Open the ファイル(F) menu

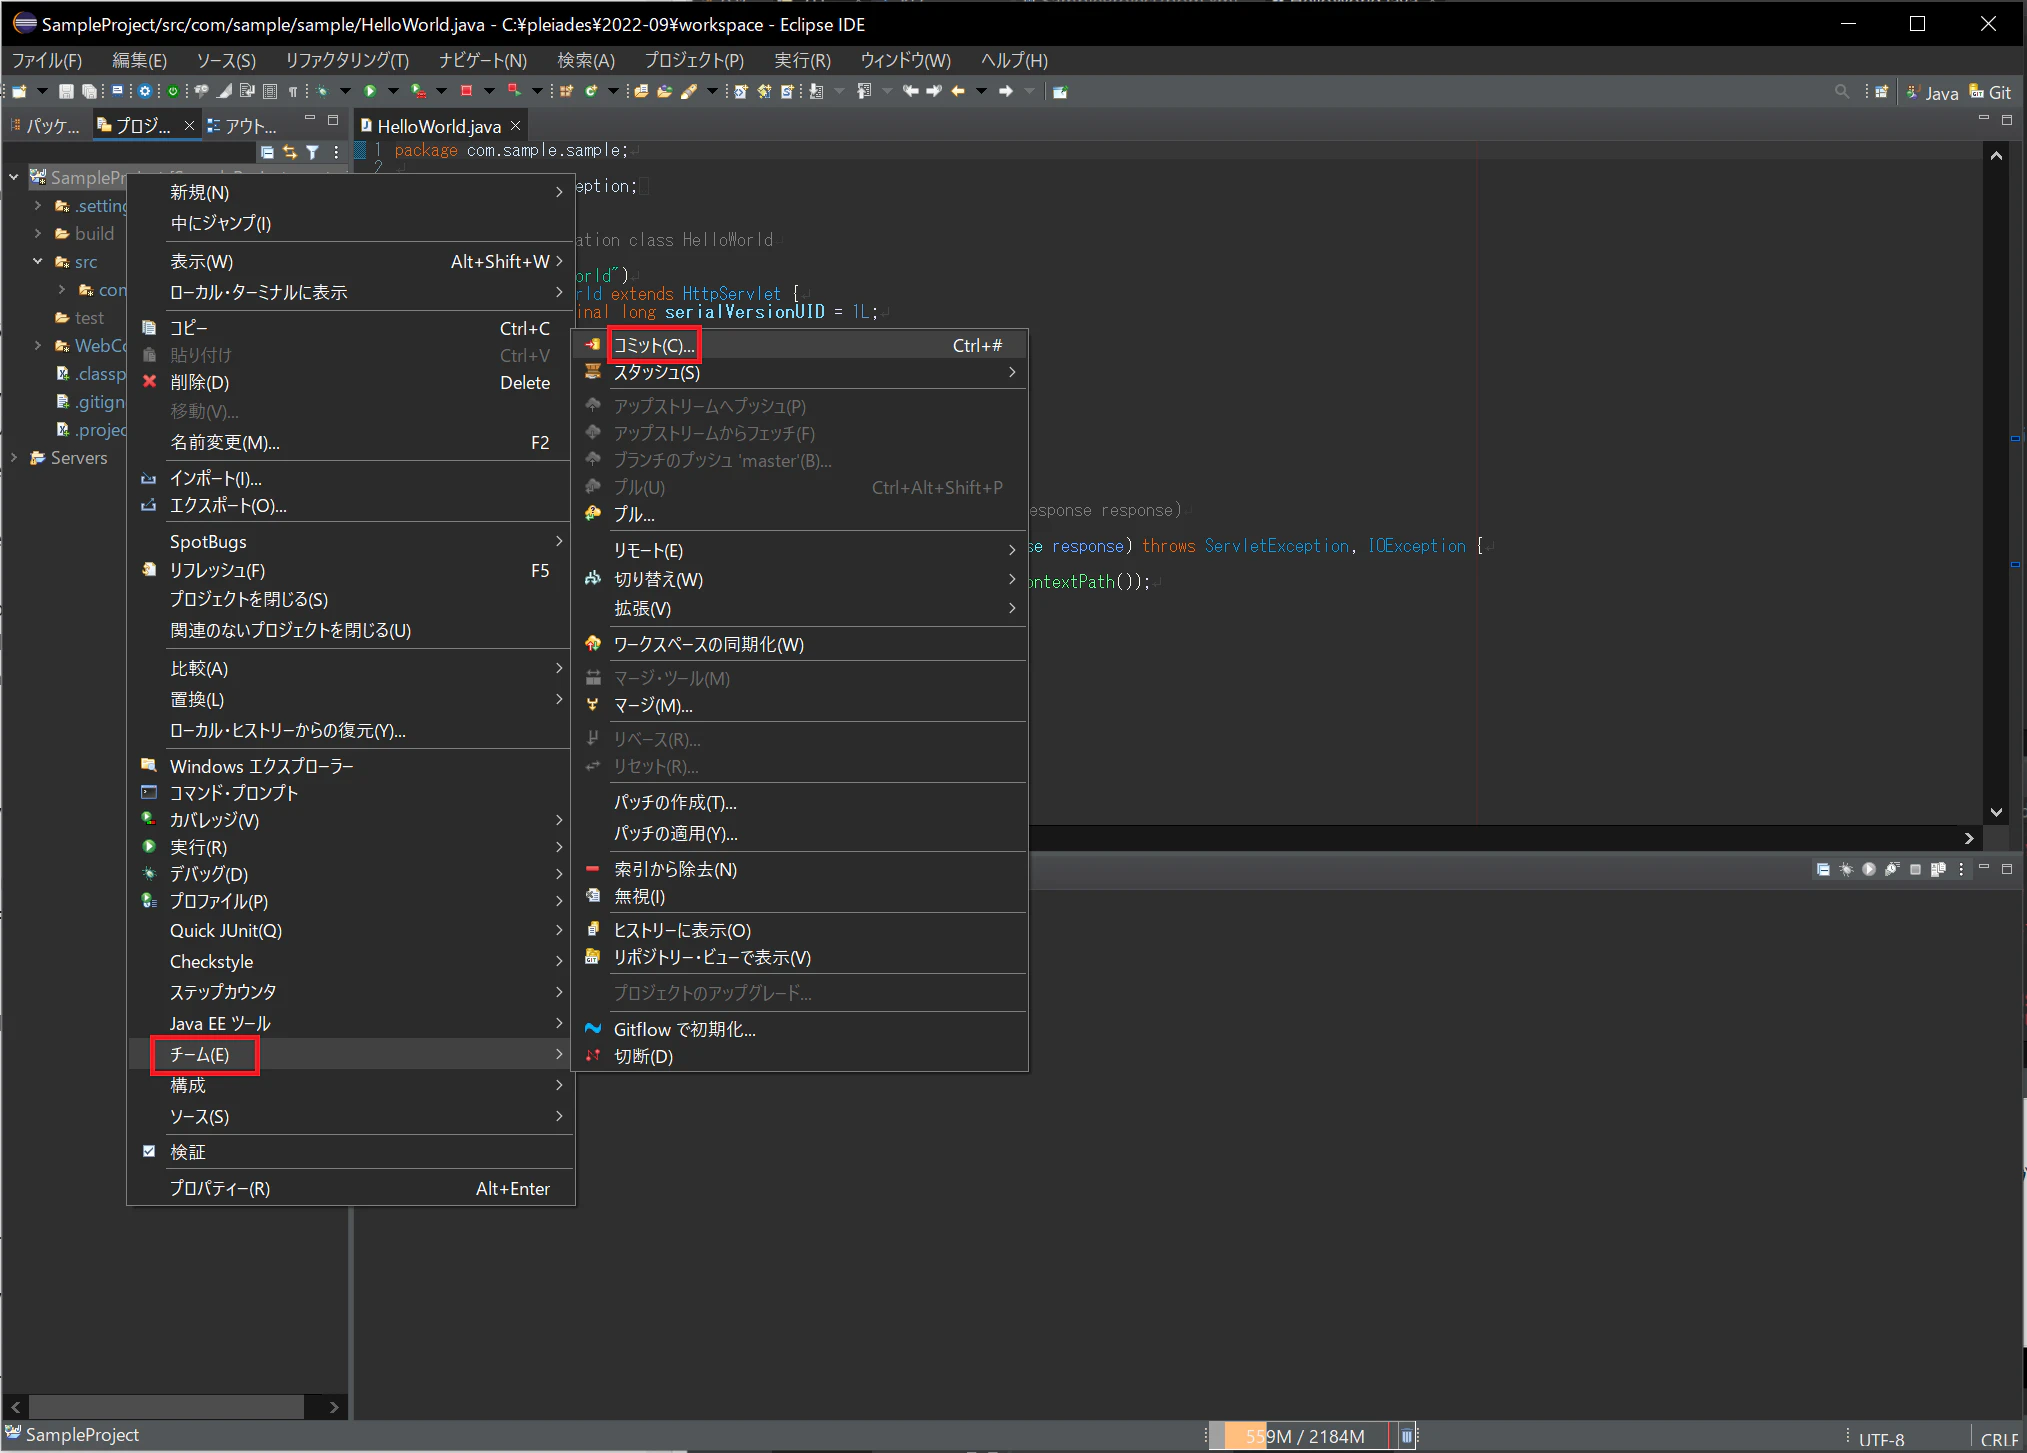tap(47, 60)
